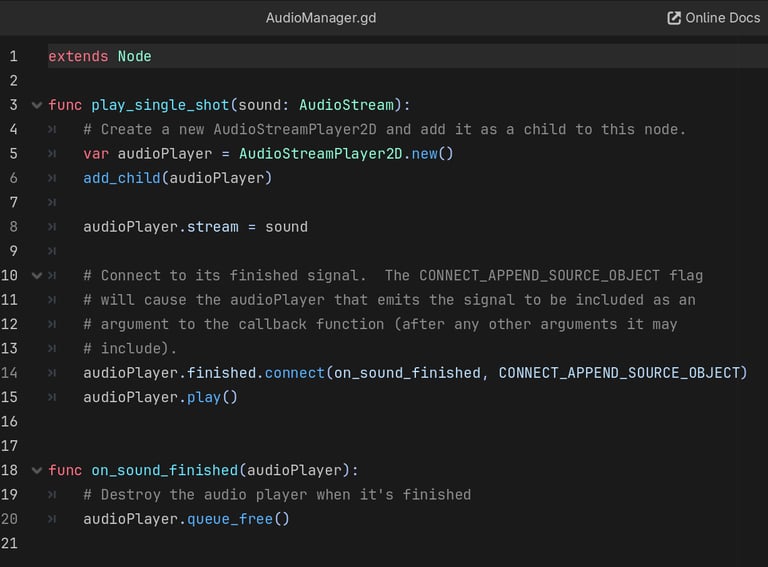The height and width of the screenshot is (567, 768).
Task: Collapse the comment block fold arrow at line 10
Action: point(37,275)
